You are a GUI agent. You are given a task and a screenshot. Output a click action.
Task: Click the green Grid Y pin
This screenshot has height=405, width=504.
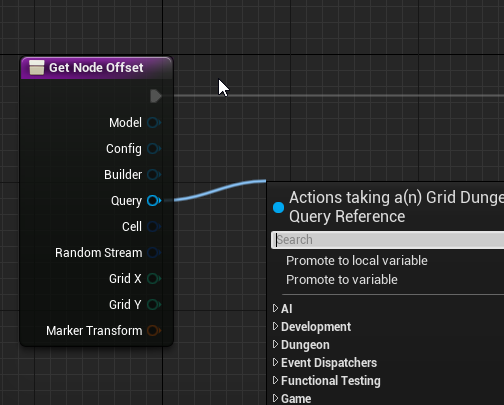pos(154,304)
